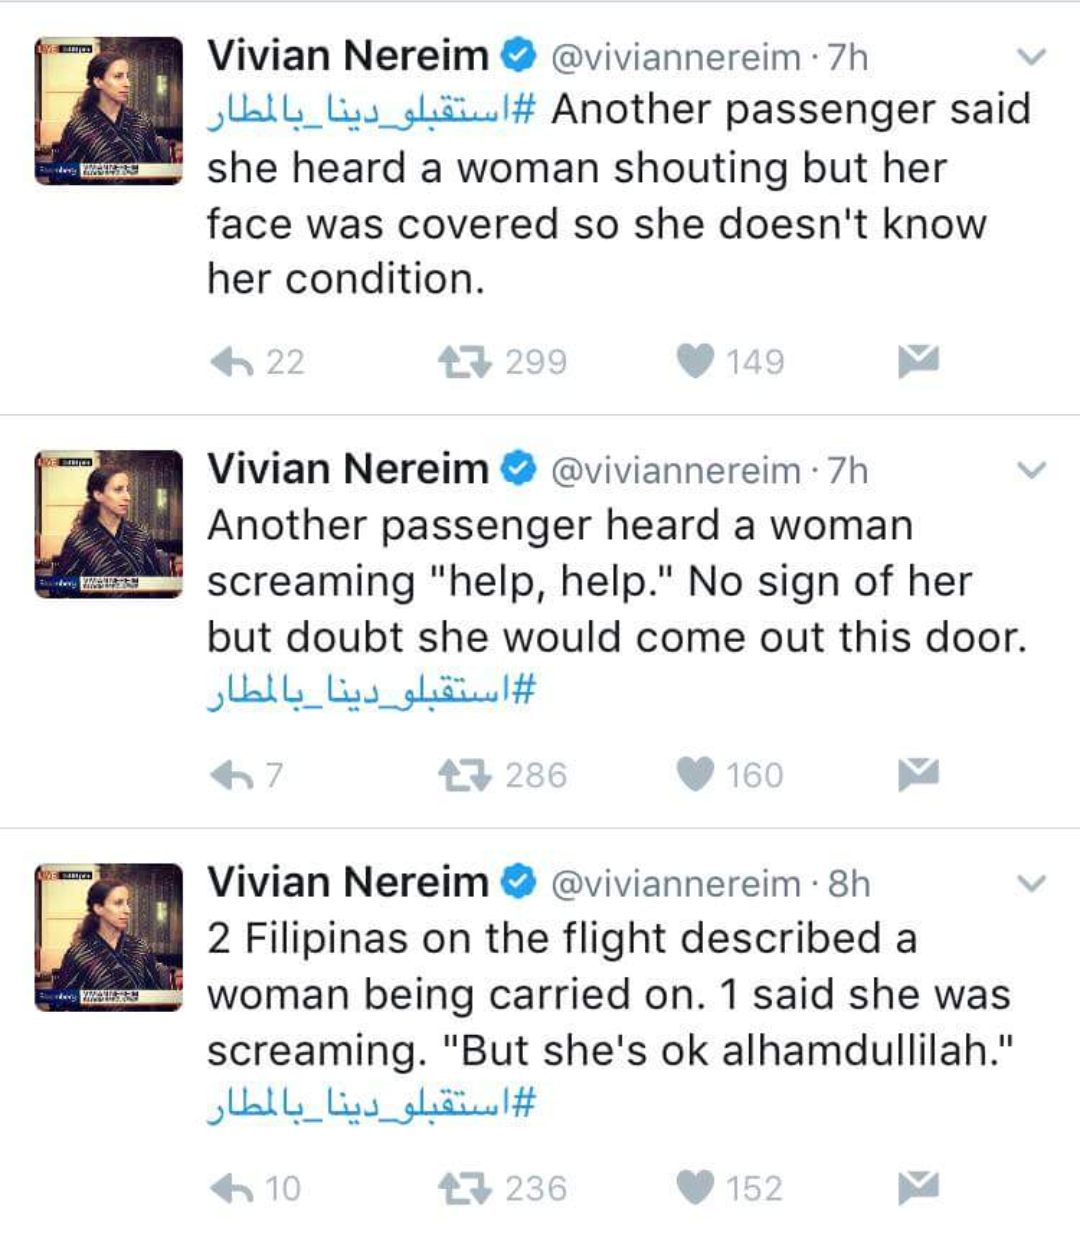Open dropdown arrow on the 8h tweet
Image resolution: width=1080 pixels, height=1235 pixels.
(1031, 883)
